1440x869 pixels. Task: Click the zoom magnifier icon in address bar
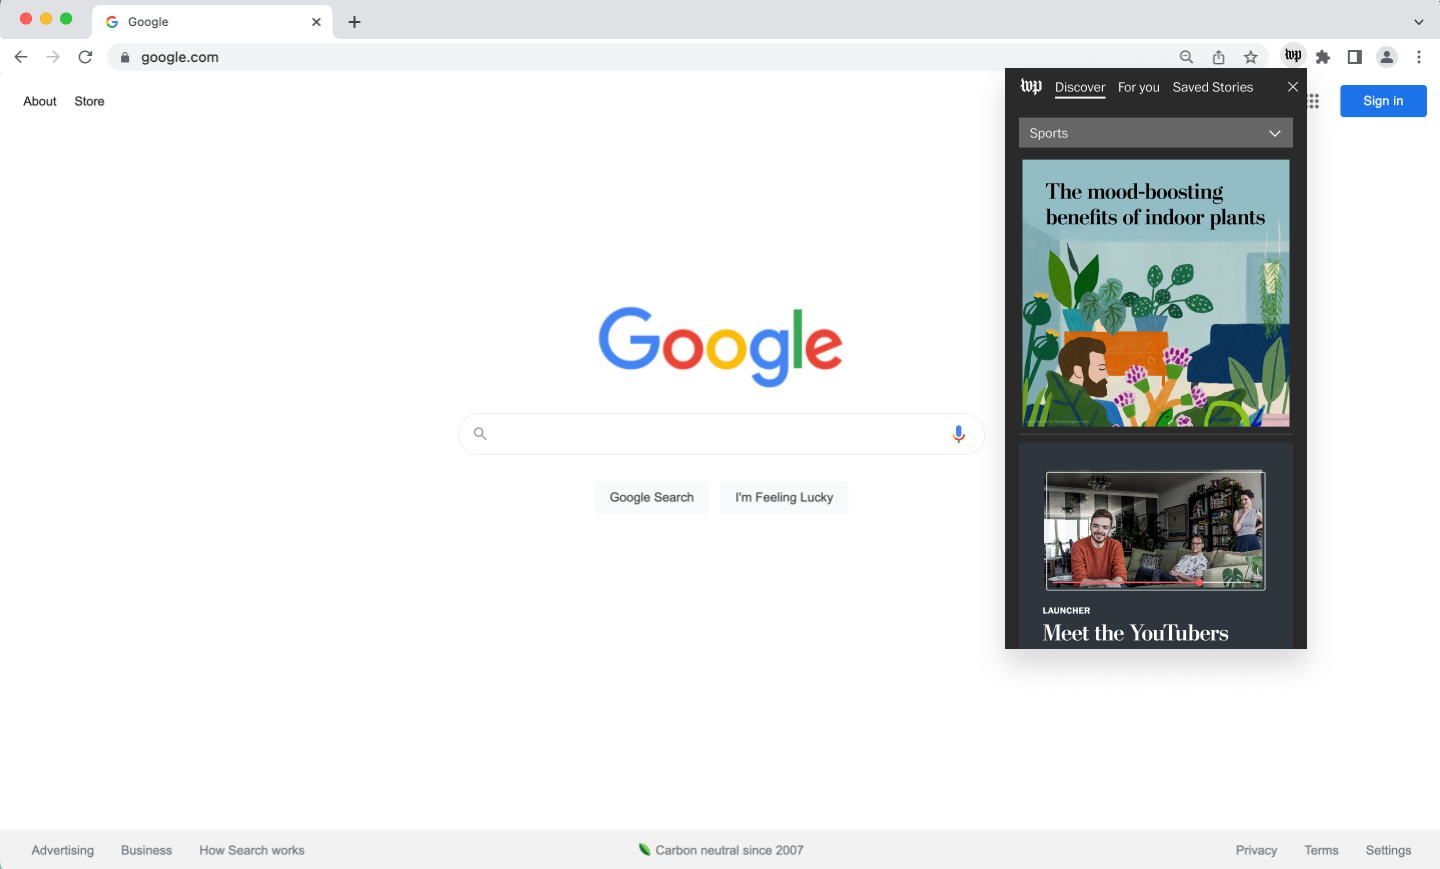coord(1186,57)
